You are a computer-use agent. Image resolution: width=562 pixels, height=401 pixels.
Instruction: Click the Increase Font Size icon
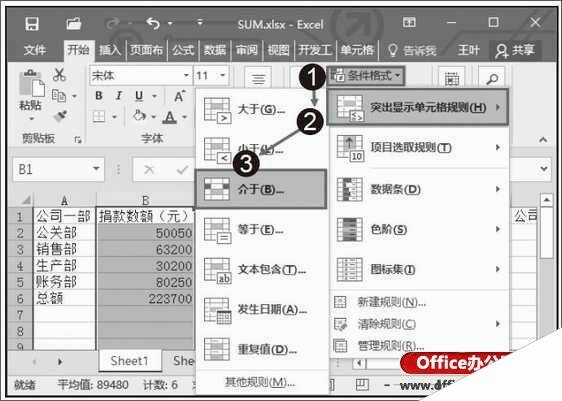[179, 96]
